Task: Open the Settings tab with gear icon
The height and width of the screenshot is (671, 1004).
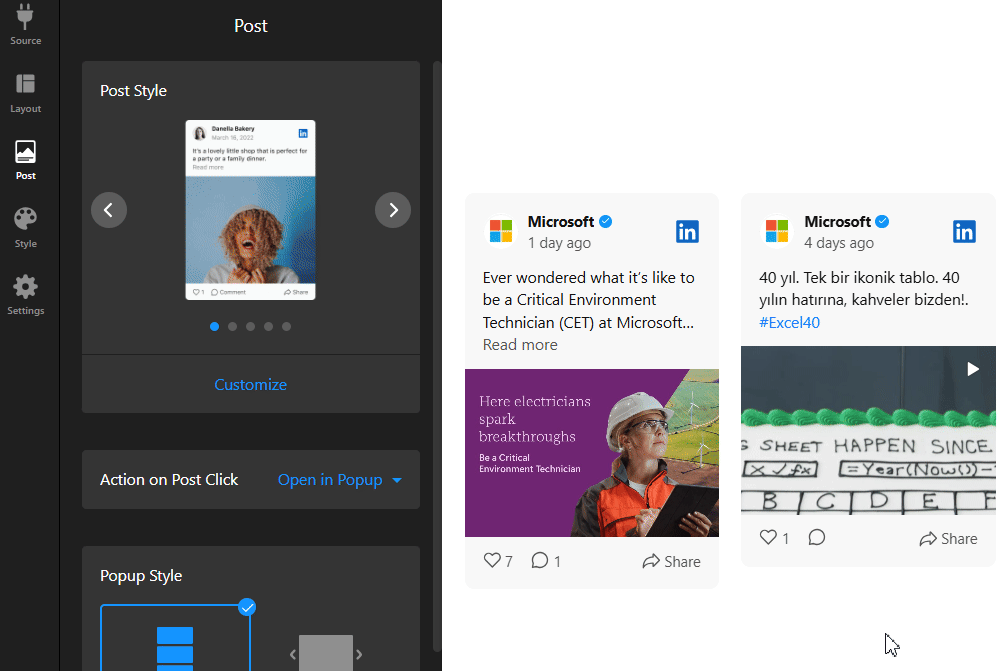Action: tap(26, 295)
